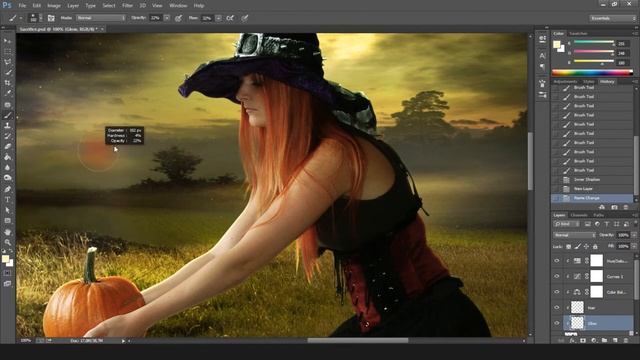The width and height of the screenshot is (640, 360).
Task: Toggle tablet pressure controls opacity button
Action: [x=178, y=18]
